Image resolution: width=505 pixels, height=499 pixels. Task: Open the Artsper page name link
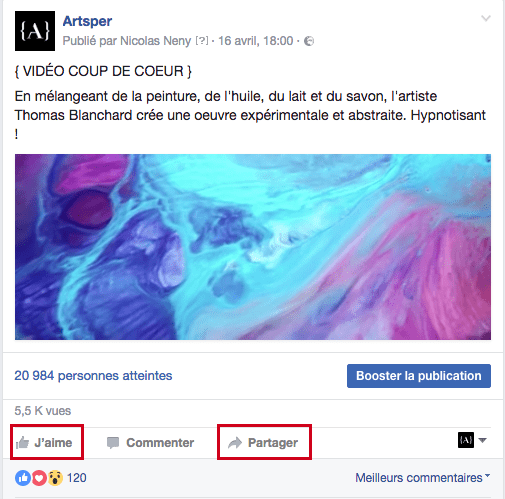87,21
